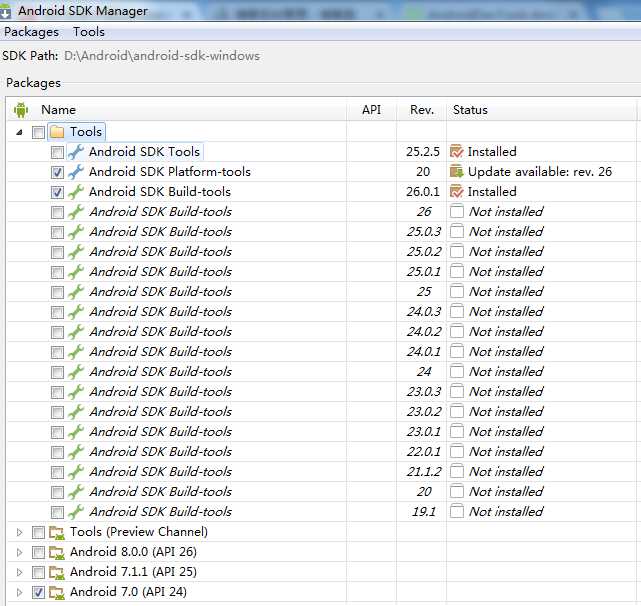Click Not installed icon for rev 24.0.3
Image resolution: width=641 pixels, height=606 pixels.
457,312
